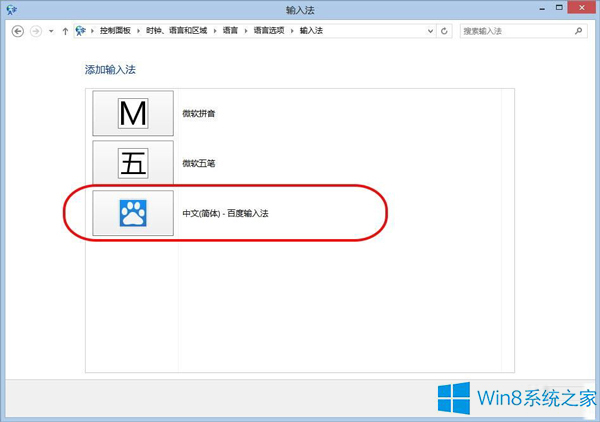Open 控制面板 breadcrumb
Screen dimensions: 600x422
coord(115,31)
